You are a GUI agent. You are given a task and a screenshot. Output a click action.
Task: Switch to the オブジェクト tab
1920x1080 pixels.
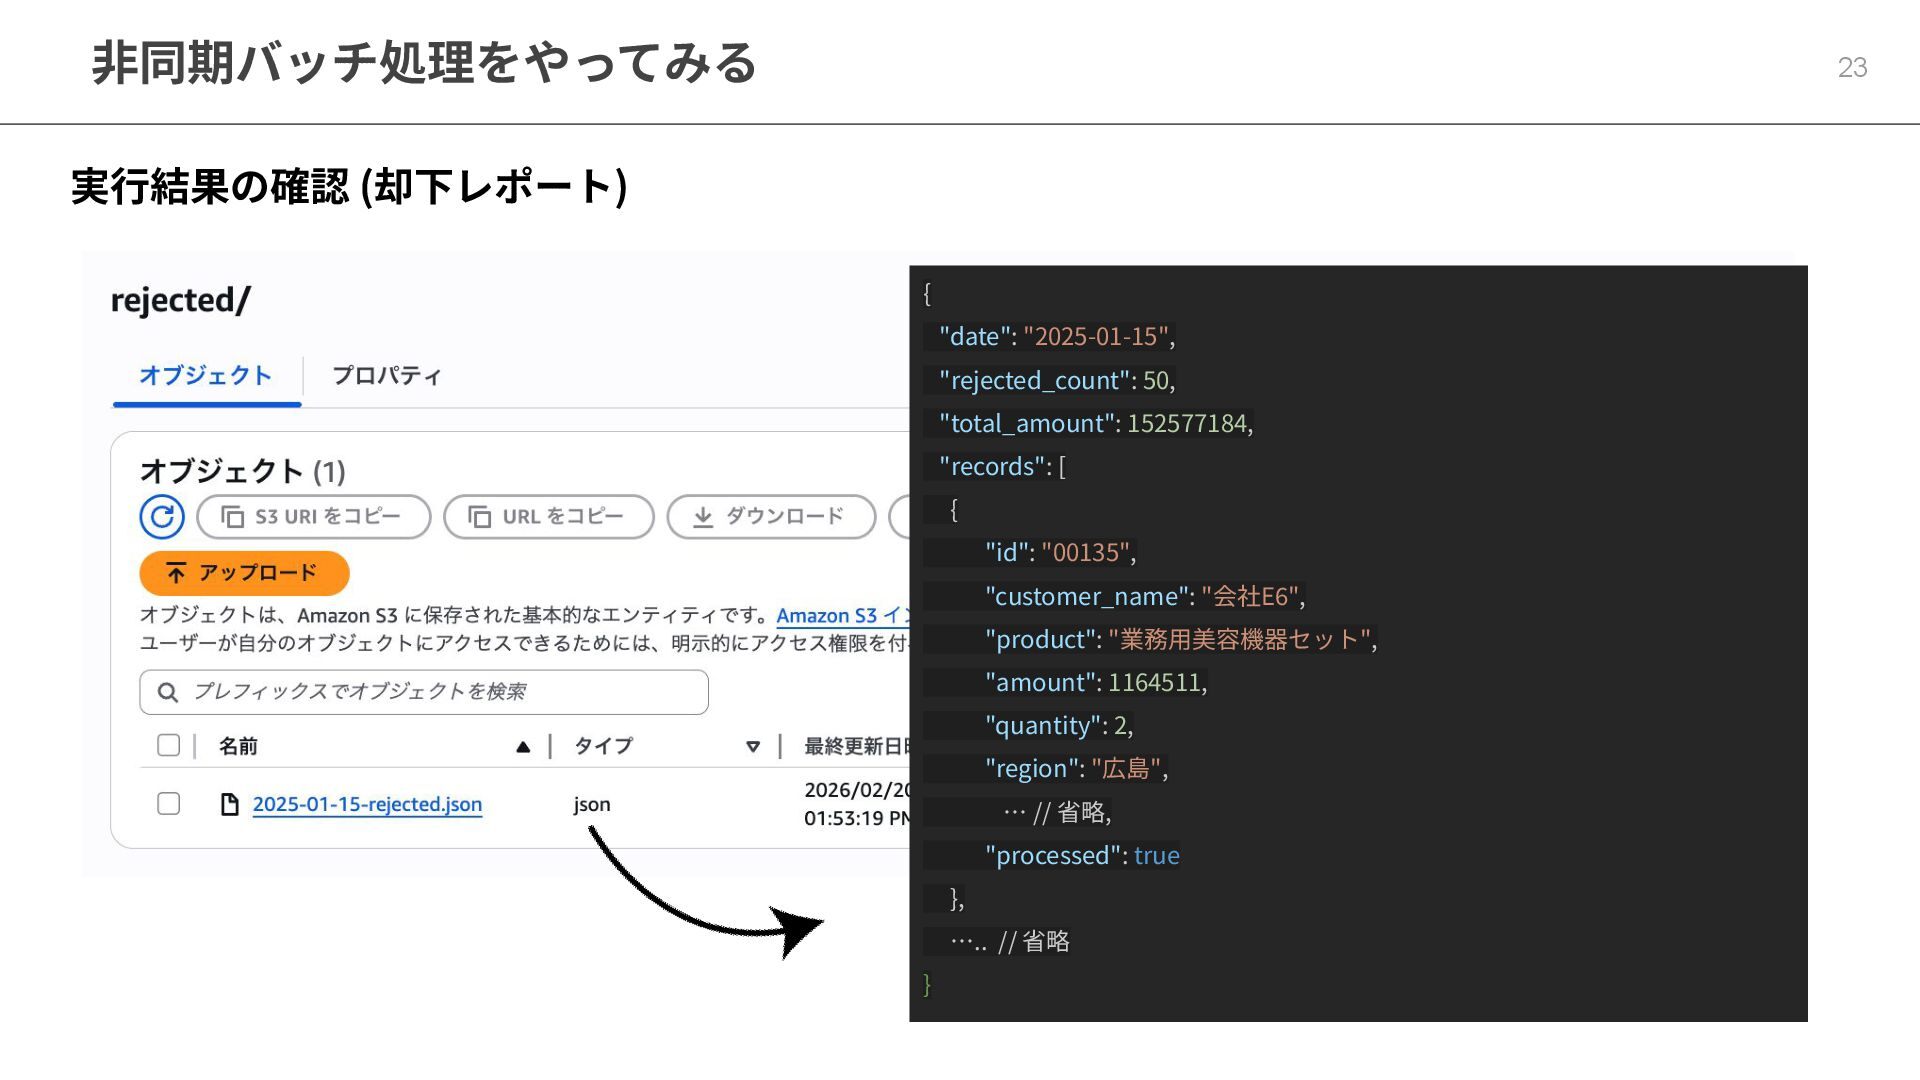click(x=205, y=376)
